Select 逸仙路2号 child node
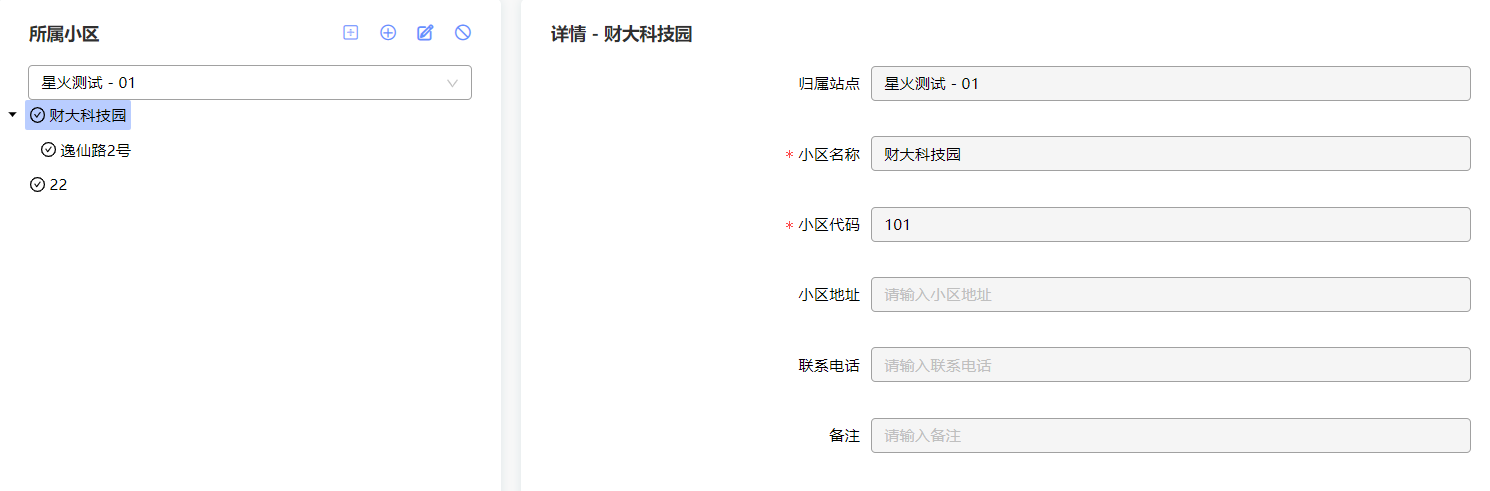Screen dimensions: 1490x491 tap(95, 150)
